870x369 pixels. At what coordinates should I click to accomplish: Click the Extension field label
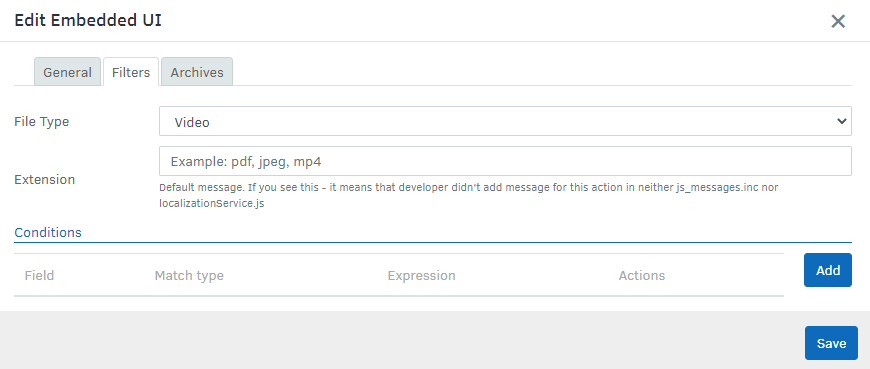[x=44, y=179]
